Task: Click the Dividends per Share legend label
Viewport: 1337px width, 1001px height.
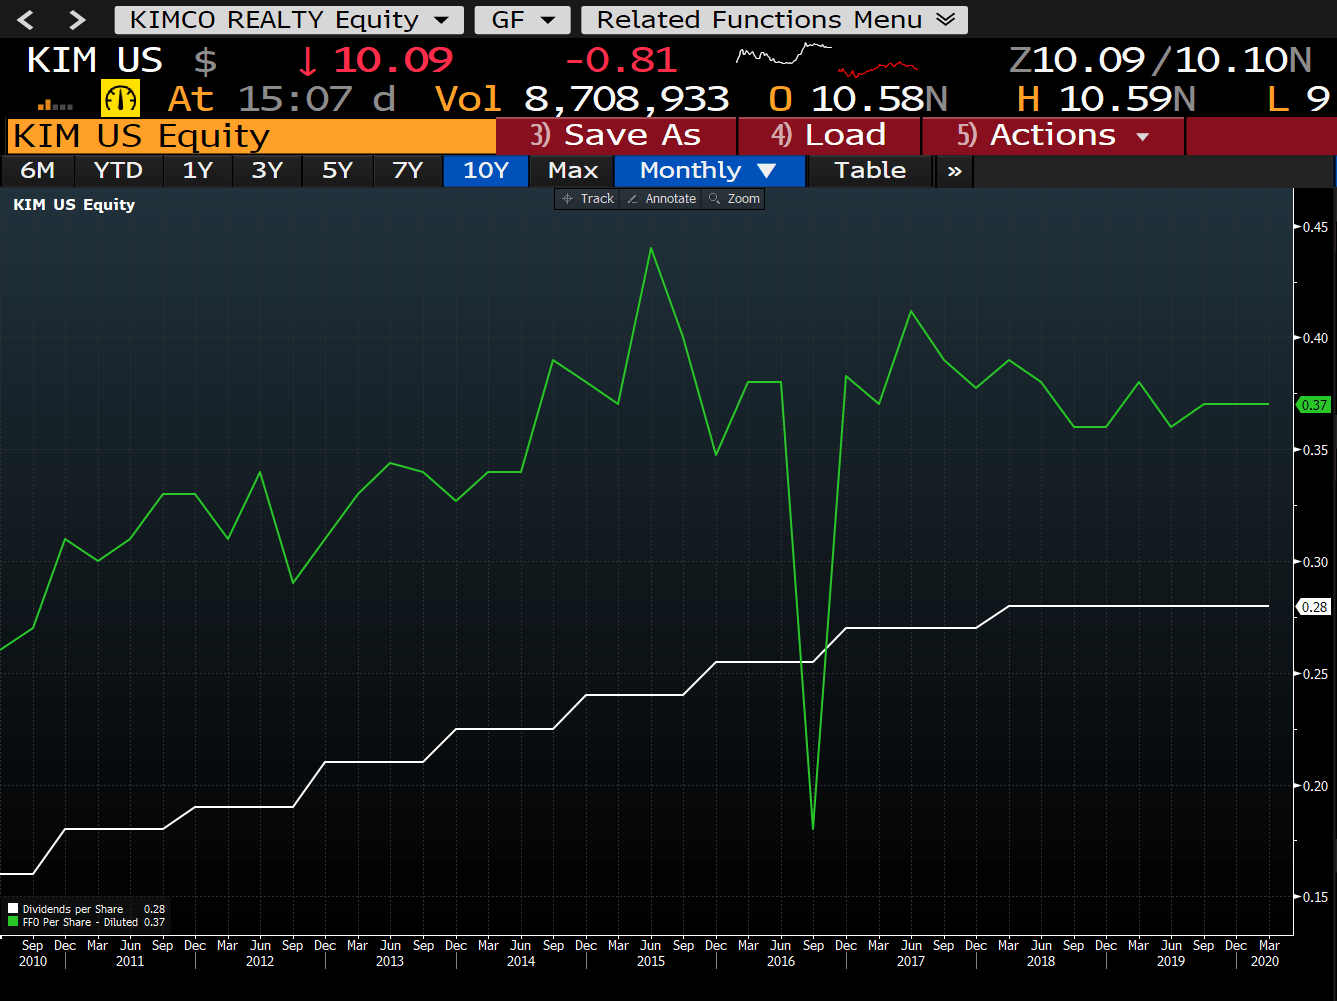Action: (x=73, y=910)
